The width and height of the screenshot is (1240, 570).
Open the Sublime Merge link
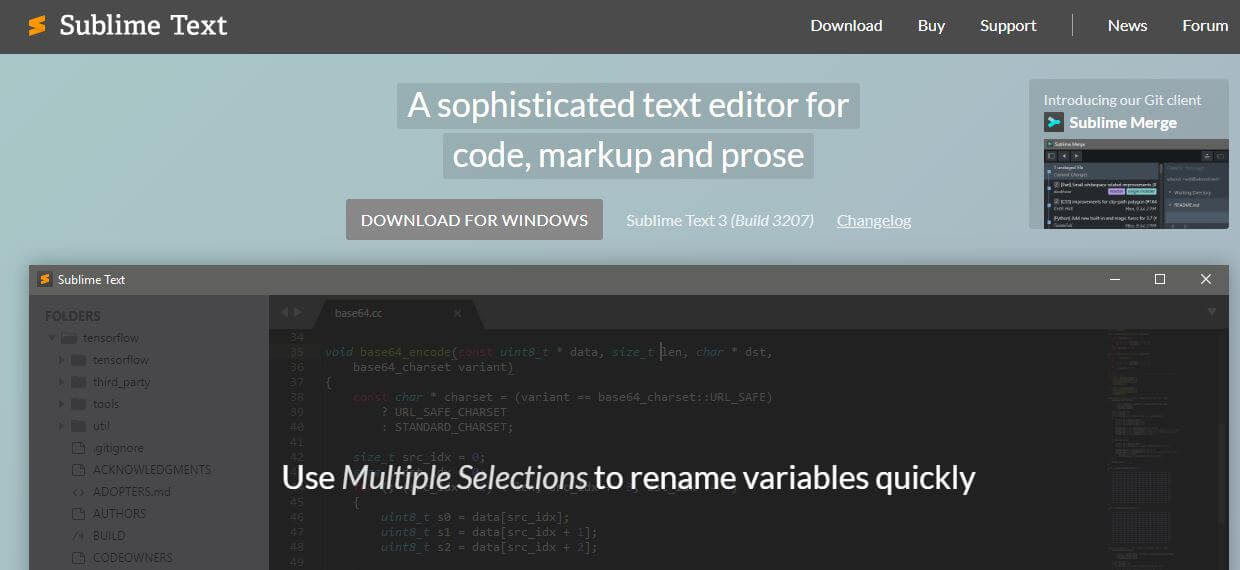1122,122
